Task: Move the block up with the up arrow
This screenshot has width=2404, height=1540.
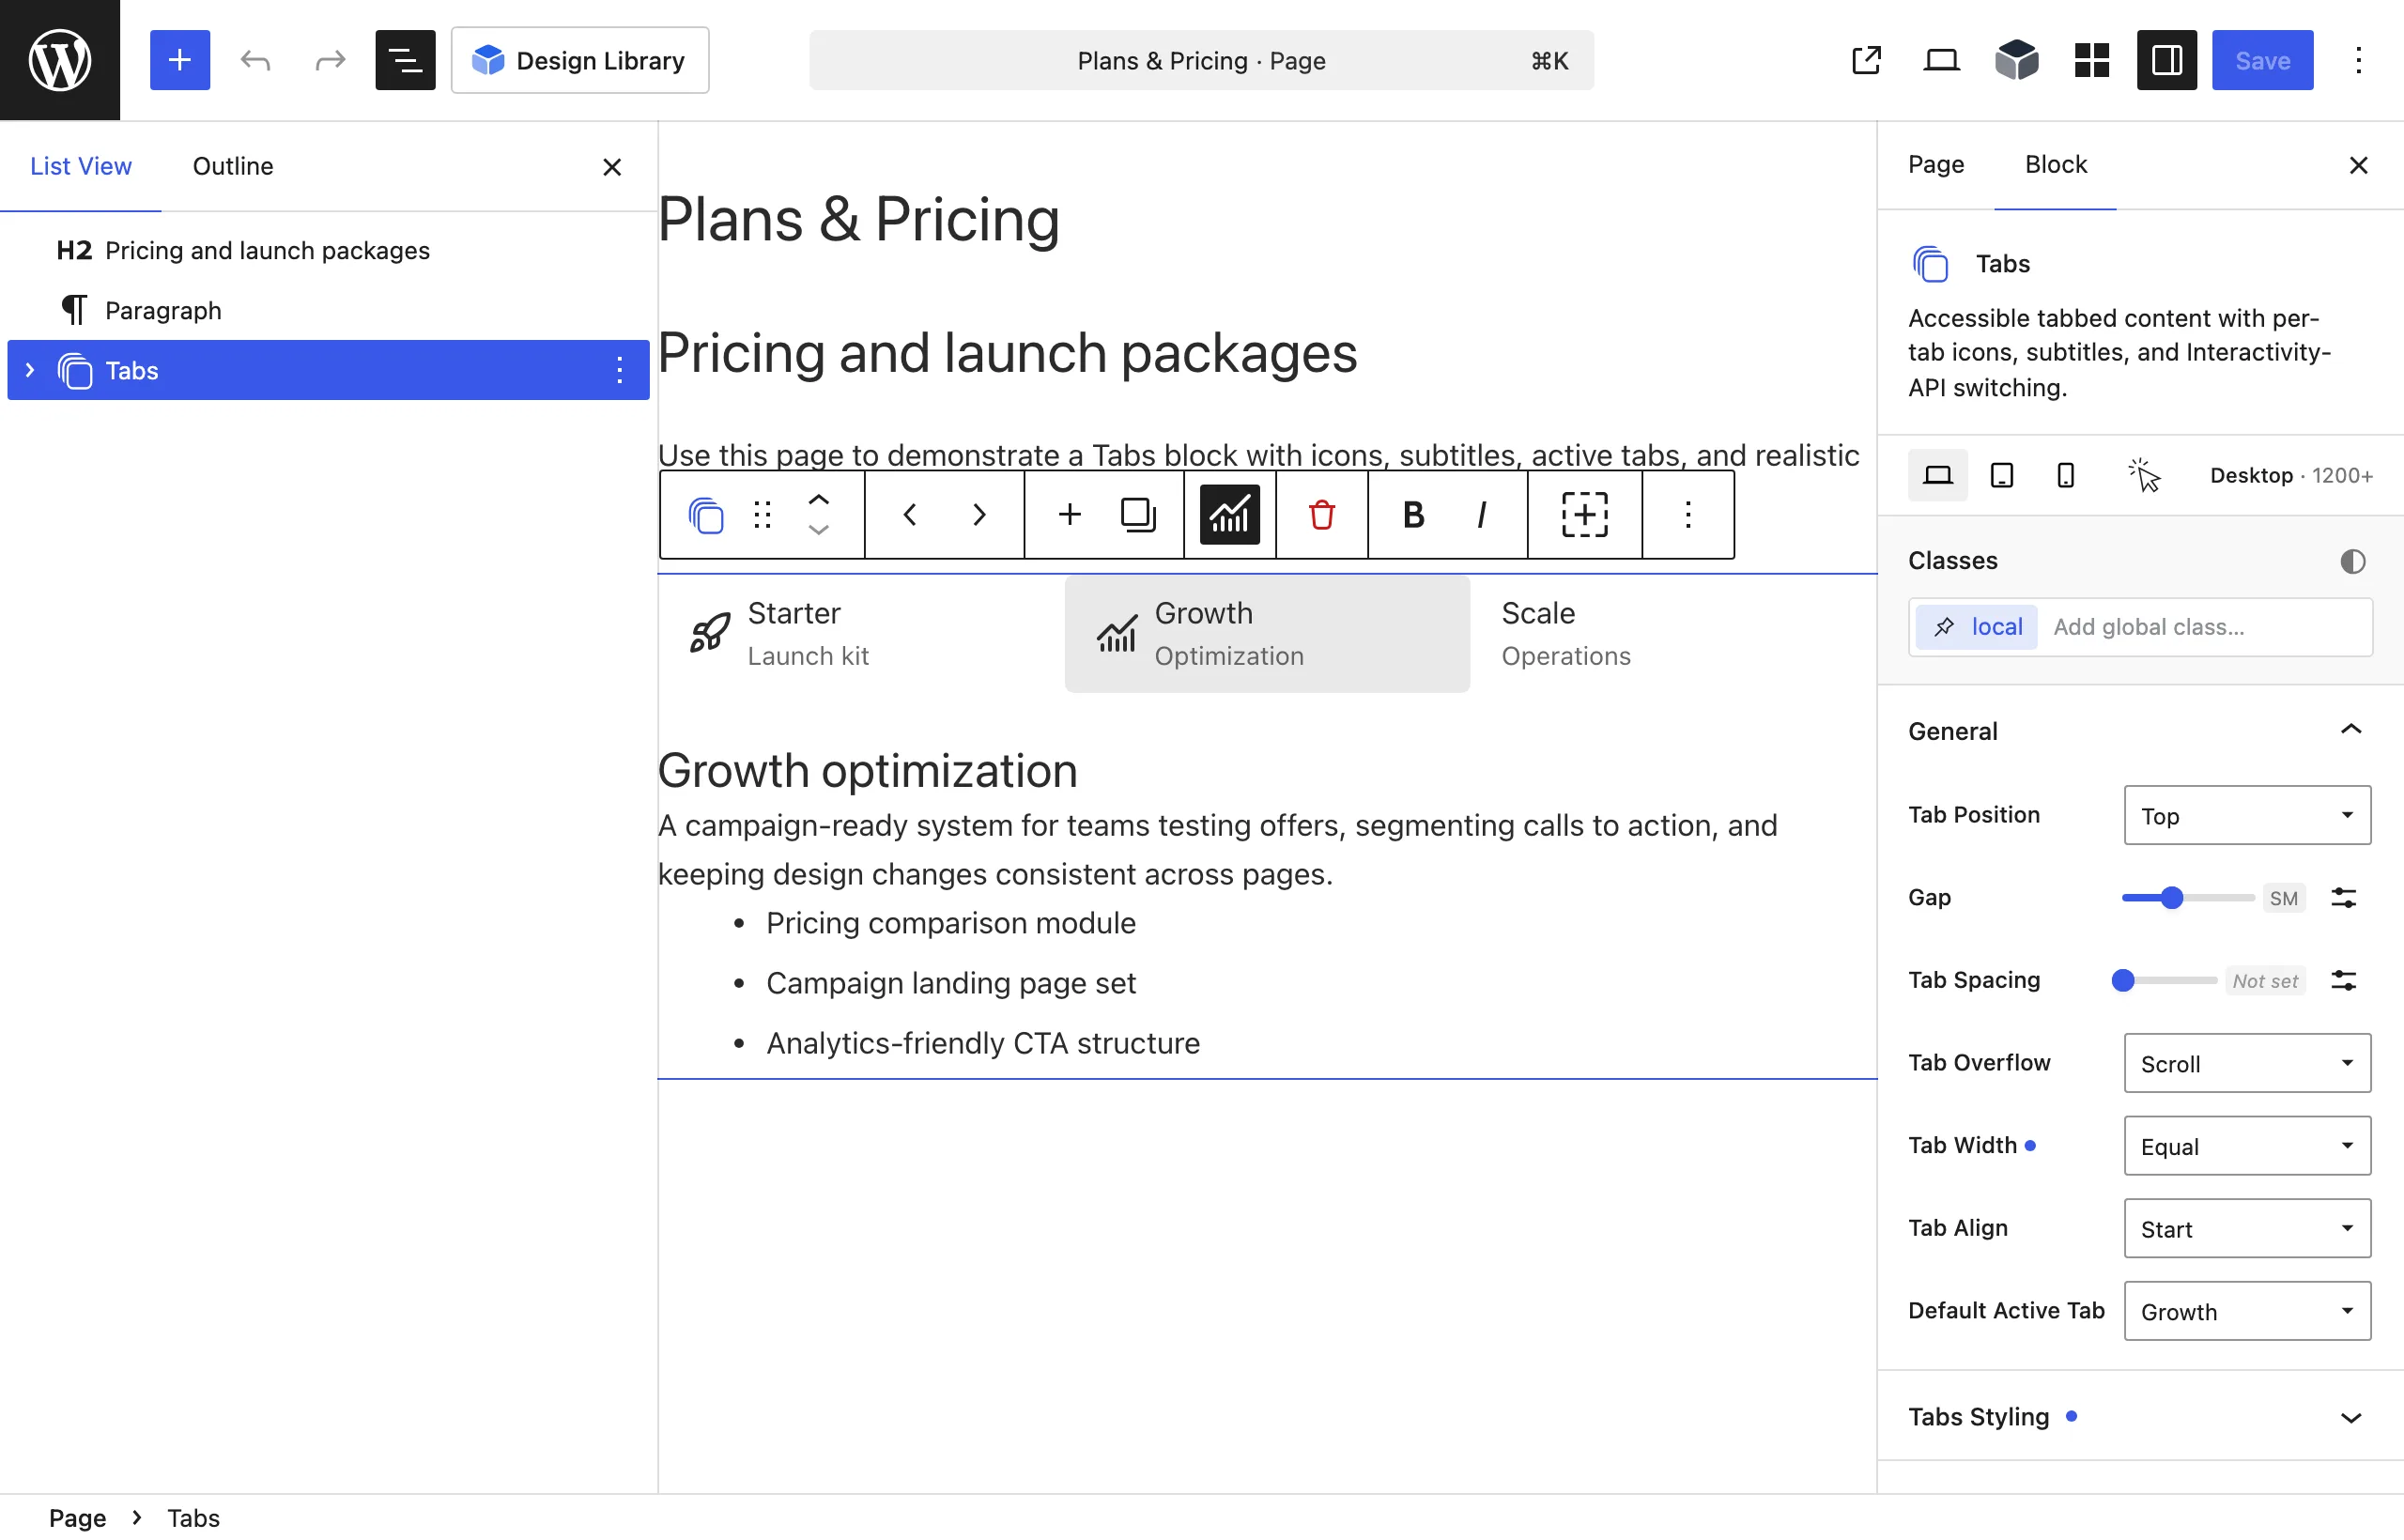Action: pyautogui.click(x=818, y=499)
